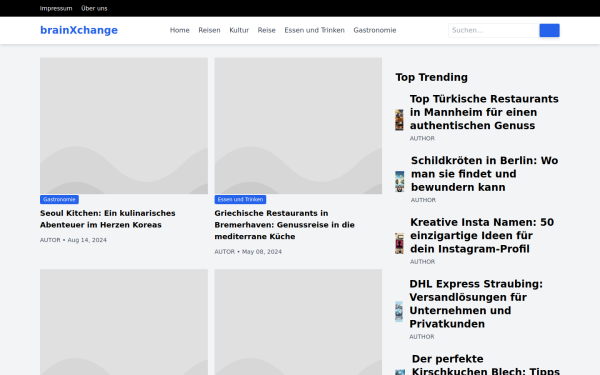Open the Über uns link

click(x=94, y=8)
